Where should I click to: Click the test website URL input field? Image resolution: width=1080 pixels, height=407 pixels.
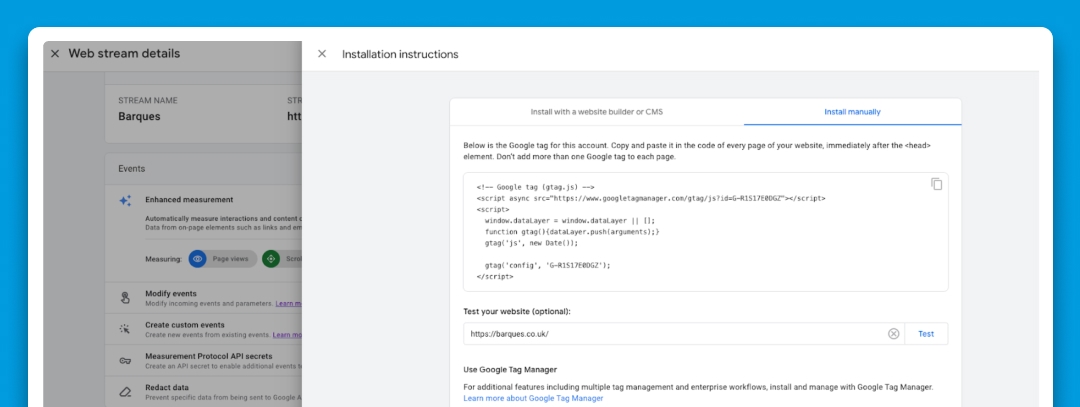click(x=670, y=334)
